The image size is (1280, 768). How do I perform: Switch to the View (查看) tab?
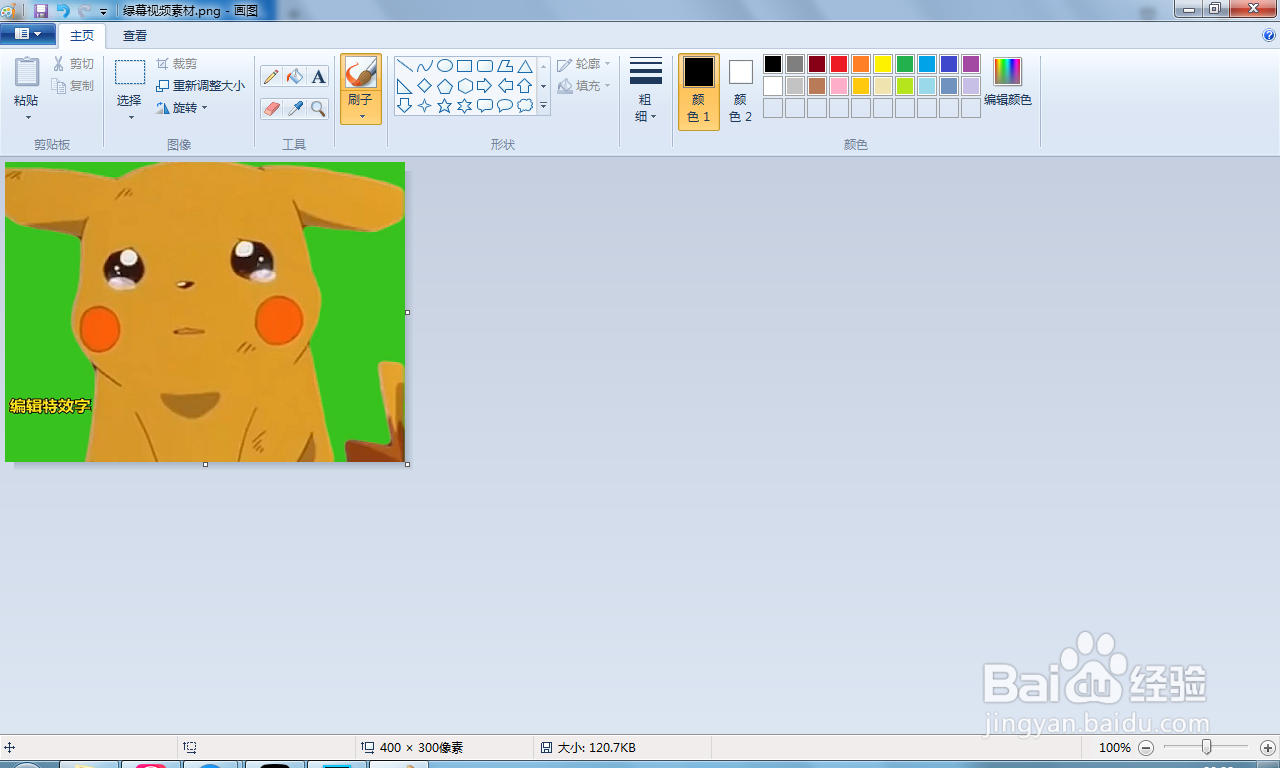click(x=135, y=35)
